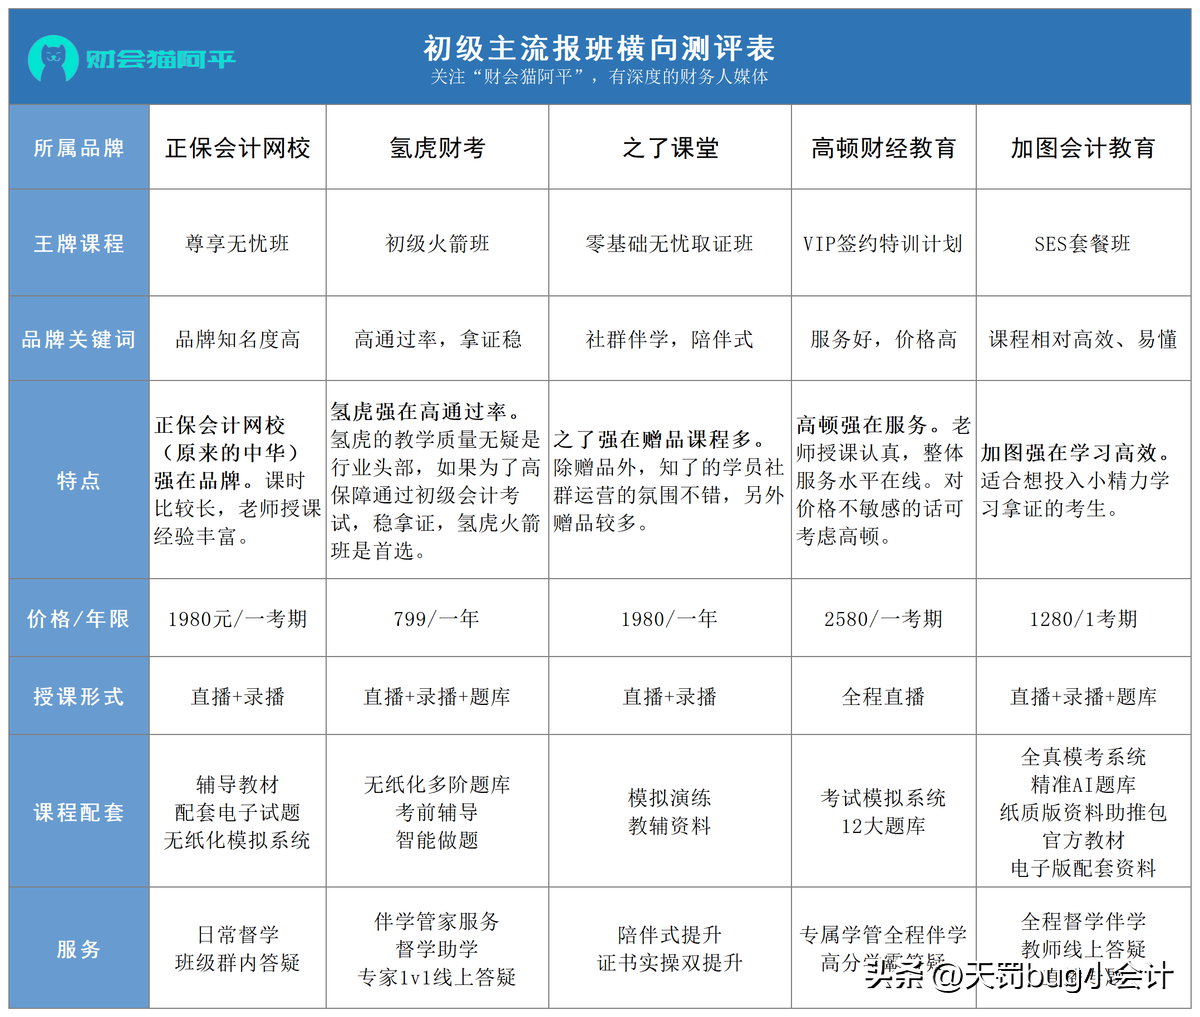Click the course cell 零基础无忧取证班
The image size is (1200, 1017).
(x=670, y=243)
